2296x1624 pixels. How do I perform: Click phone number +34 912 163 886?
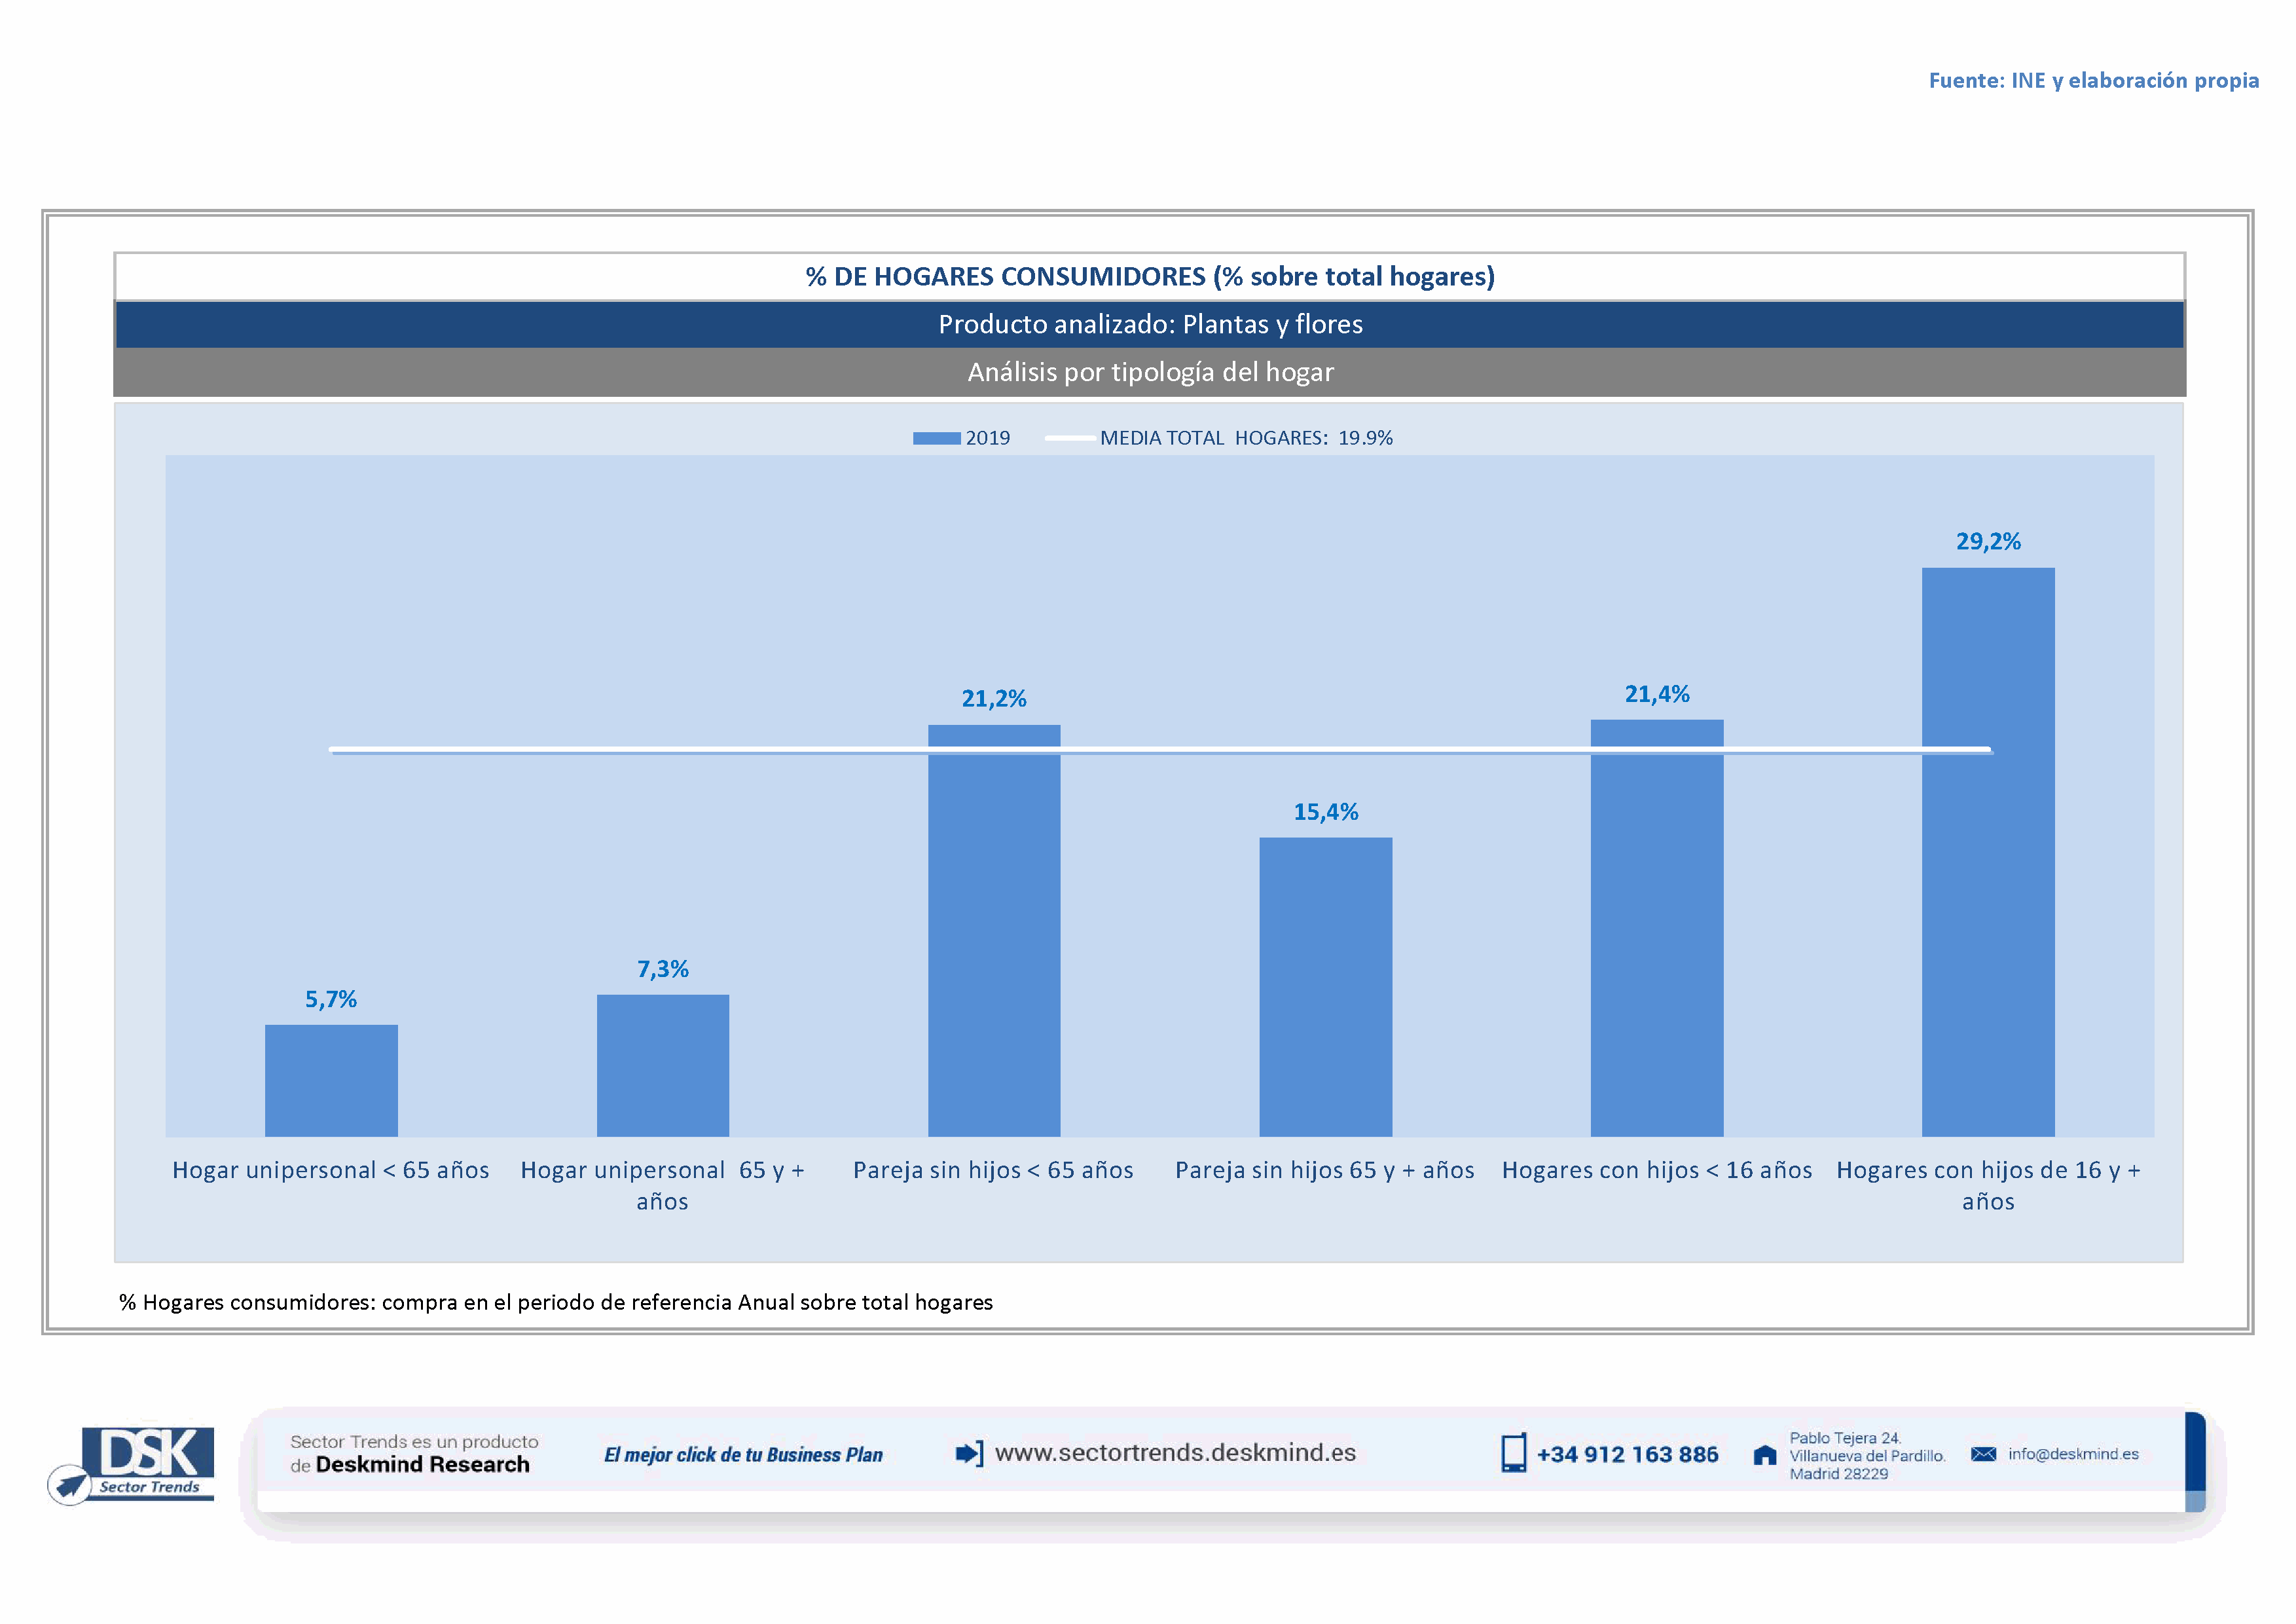coord(1627,1455)
